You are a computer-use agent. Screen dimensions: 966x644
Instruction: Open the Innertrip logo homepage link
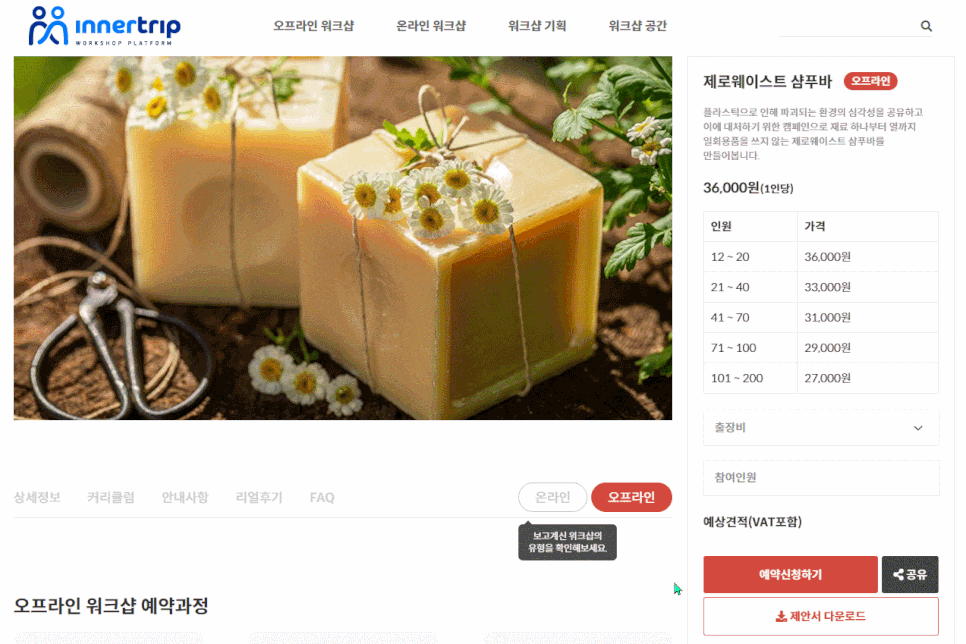click(105, 26)
